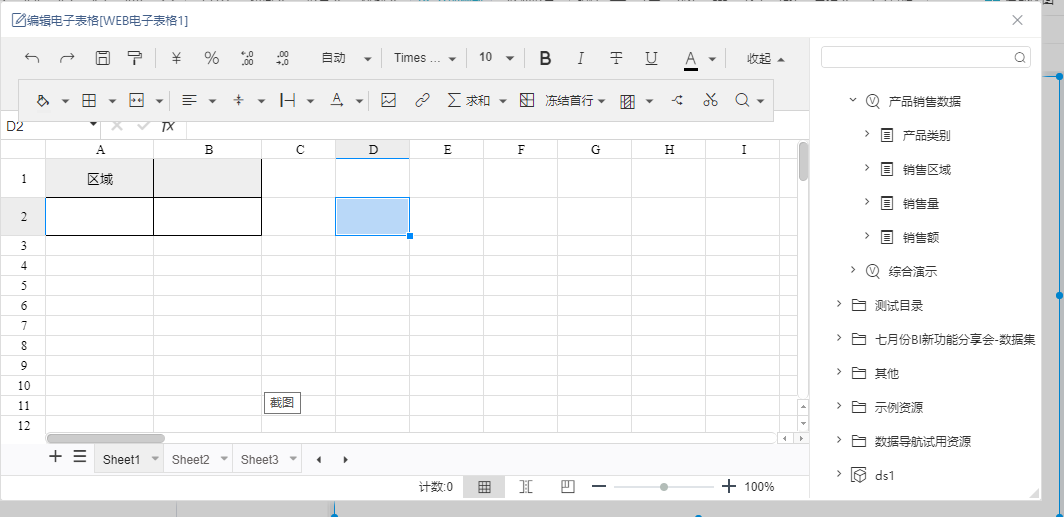Screen dimensions: 1064x517
Task: Click the branching arrows toolbar icon
Action: pos(677,100)
